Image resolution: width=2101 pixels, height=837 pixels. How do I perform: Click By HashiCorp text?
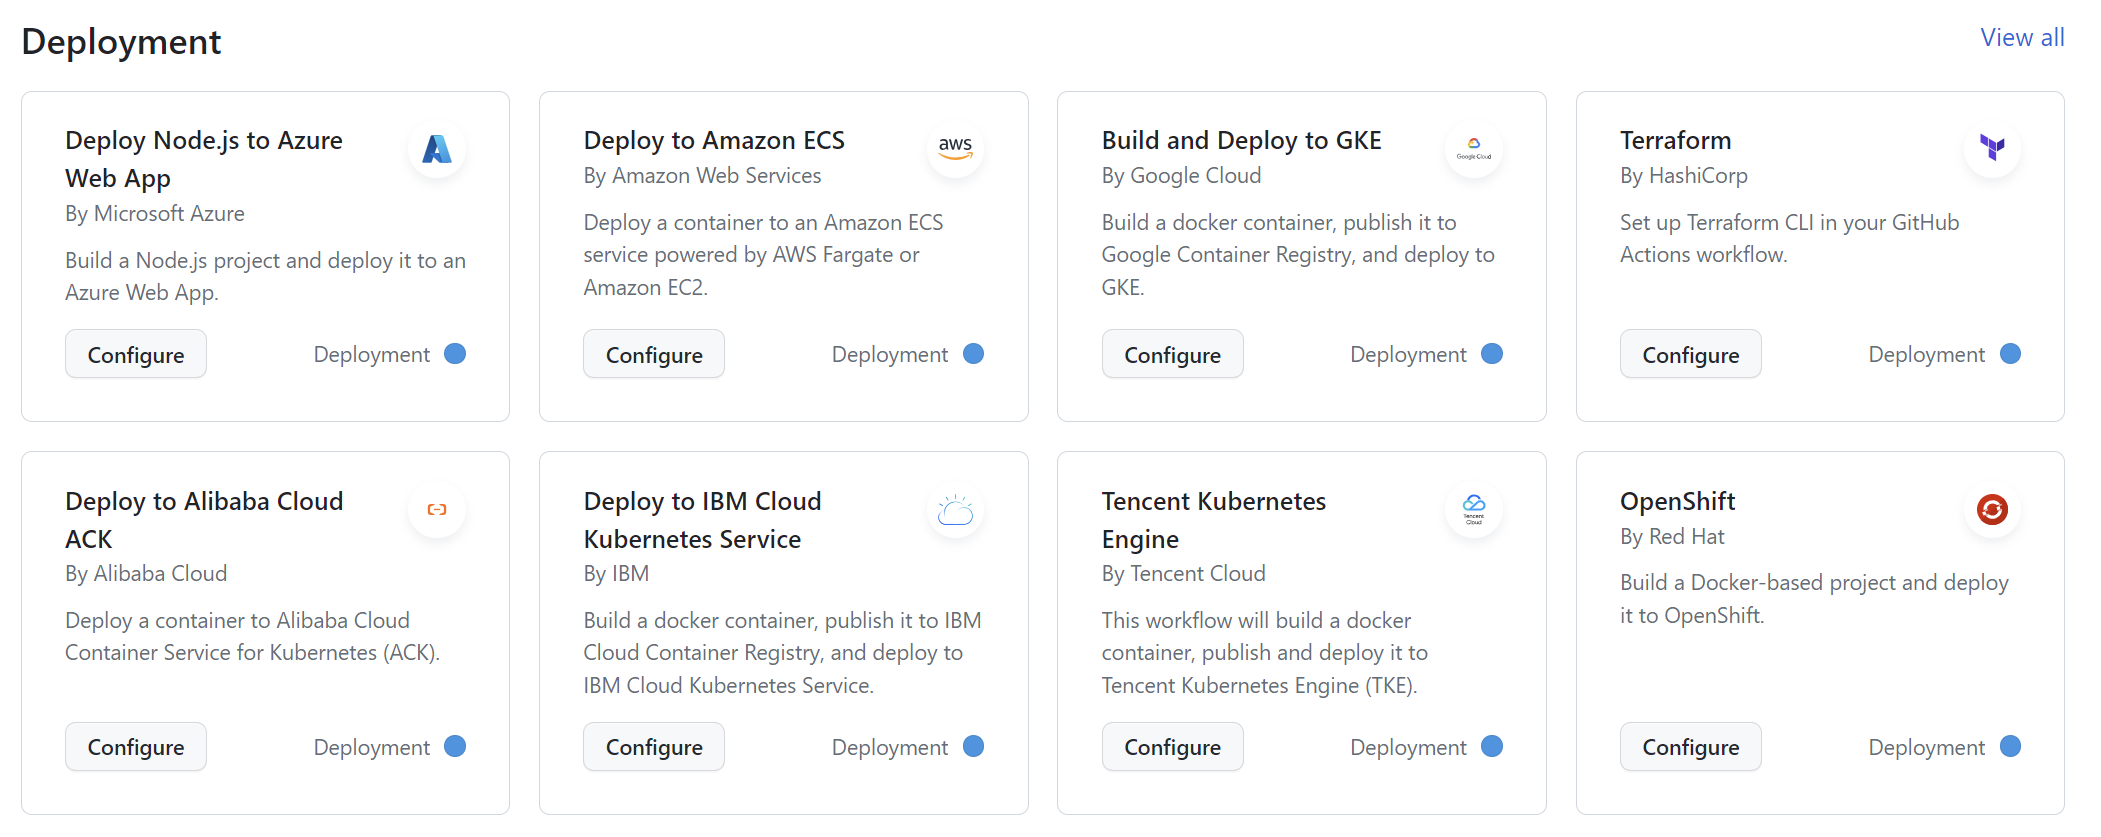click(x=1684, y=176)
